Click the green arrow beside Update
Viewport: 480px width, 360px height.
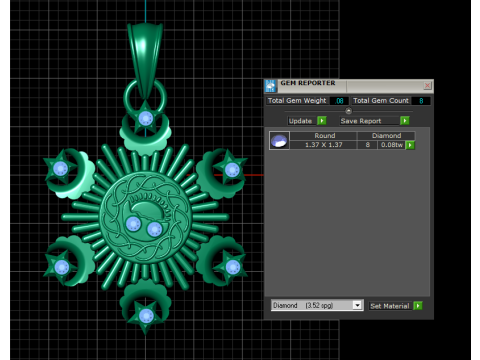pyautogui.click(x=322, y=121)
